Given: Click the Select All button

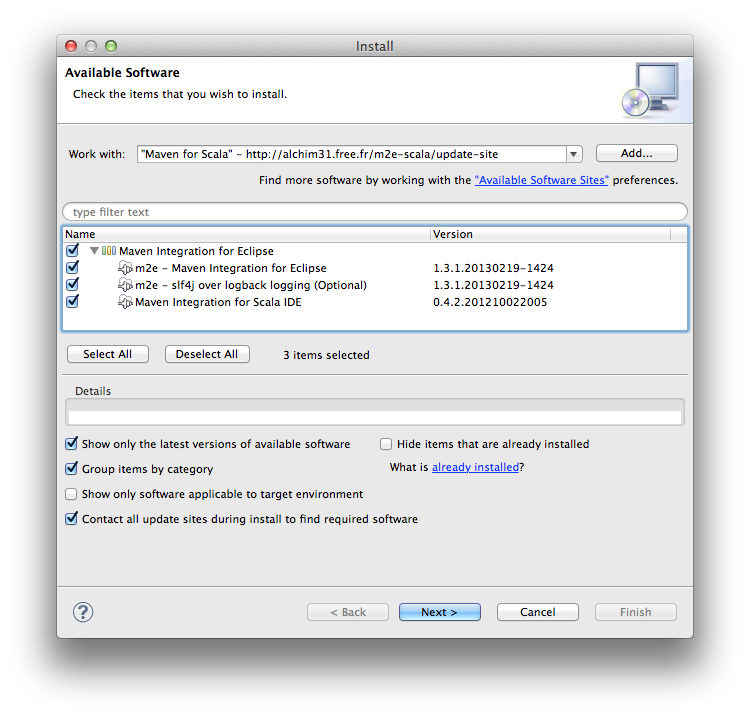Looking at the screenshot, I should coord(108,354).
